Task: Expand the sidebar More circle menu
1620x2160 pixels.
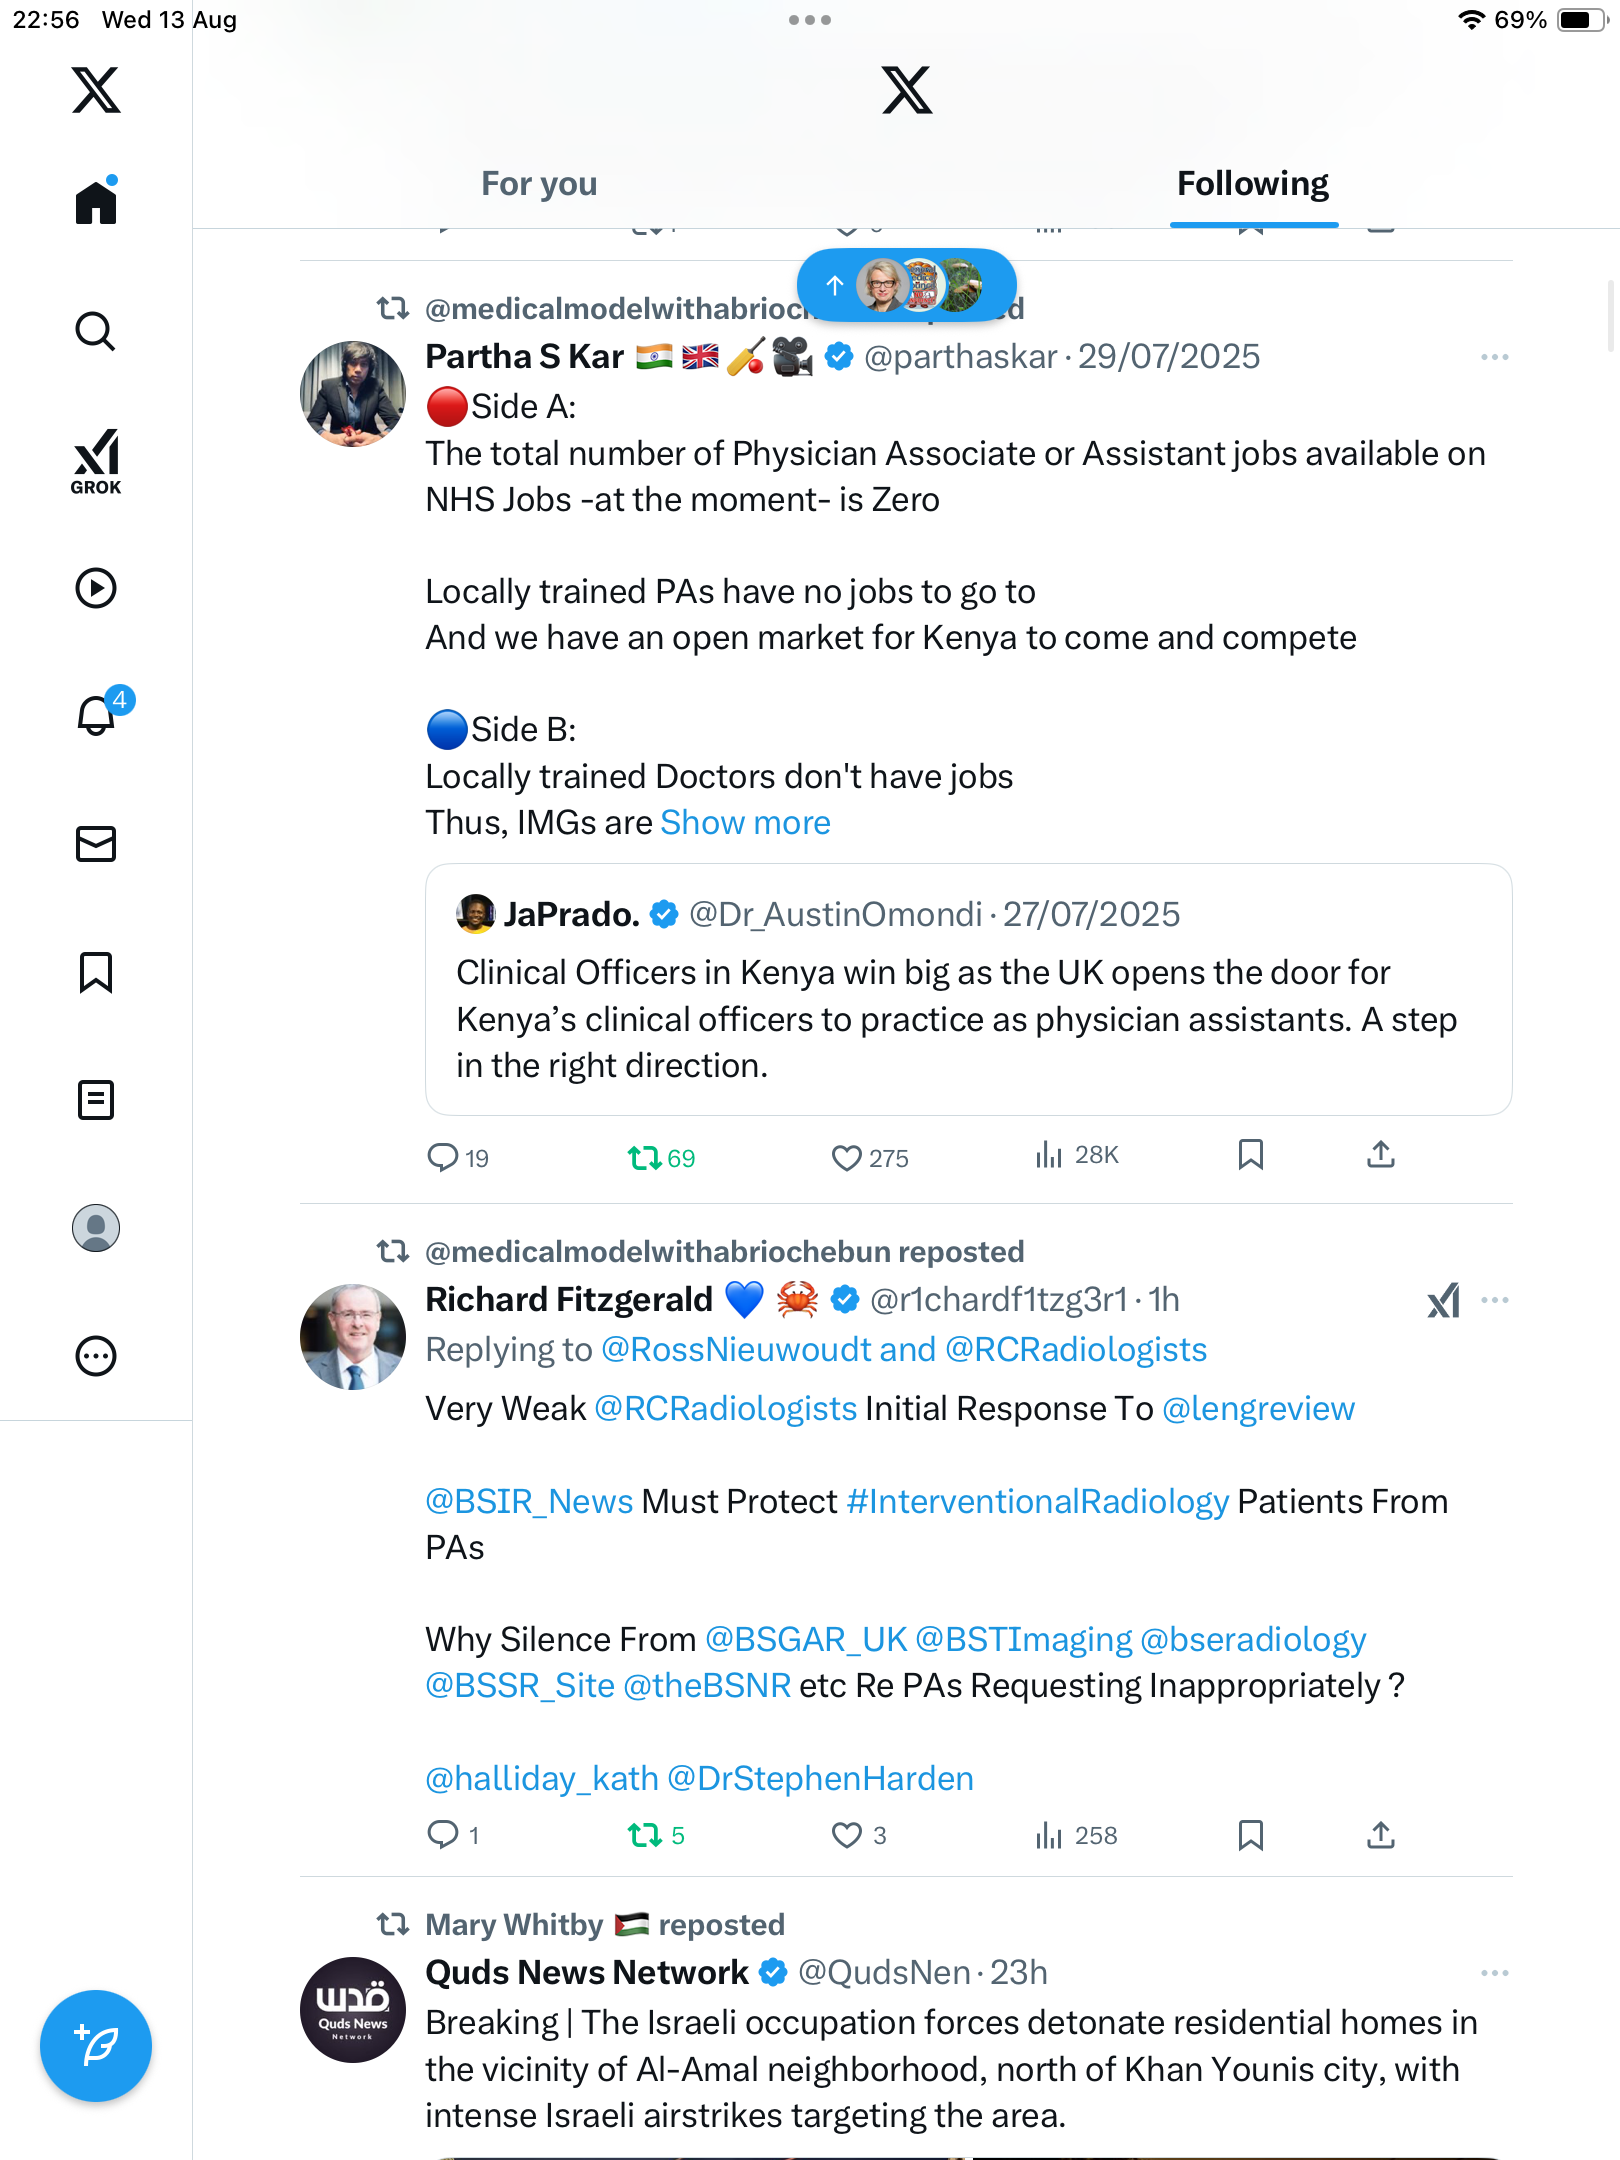Action: [x=96, y=1356]
